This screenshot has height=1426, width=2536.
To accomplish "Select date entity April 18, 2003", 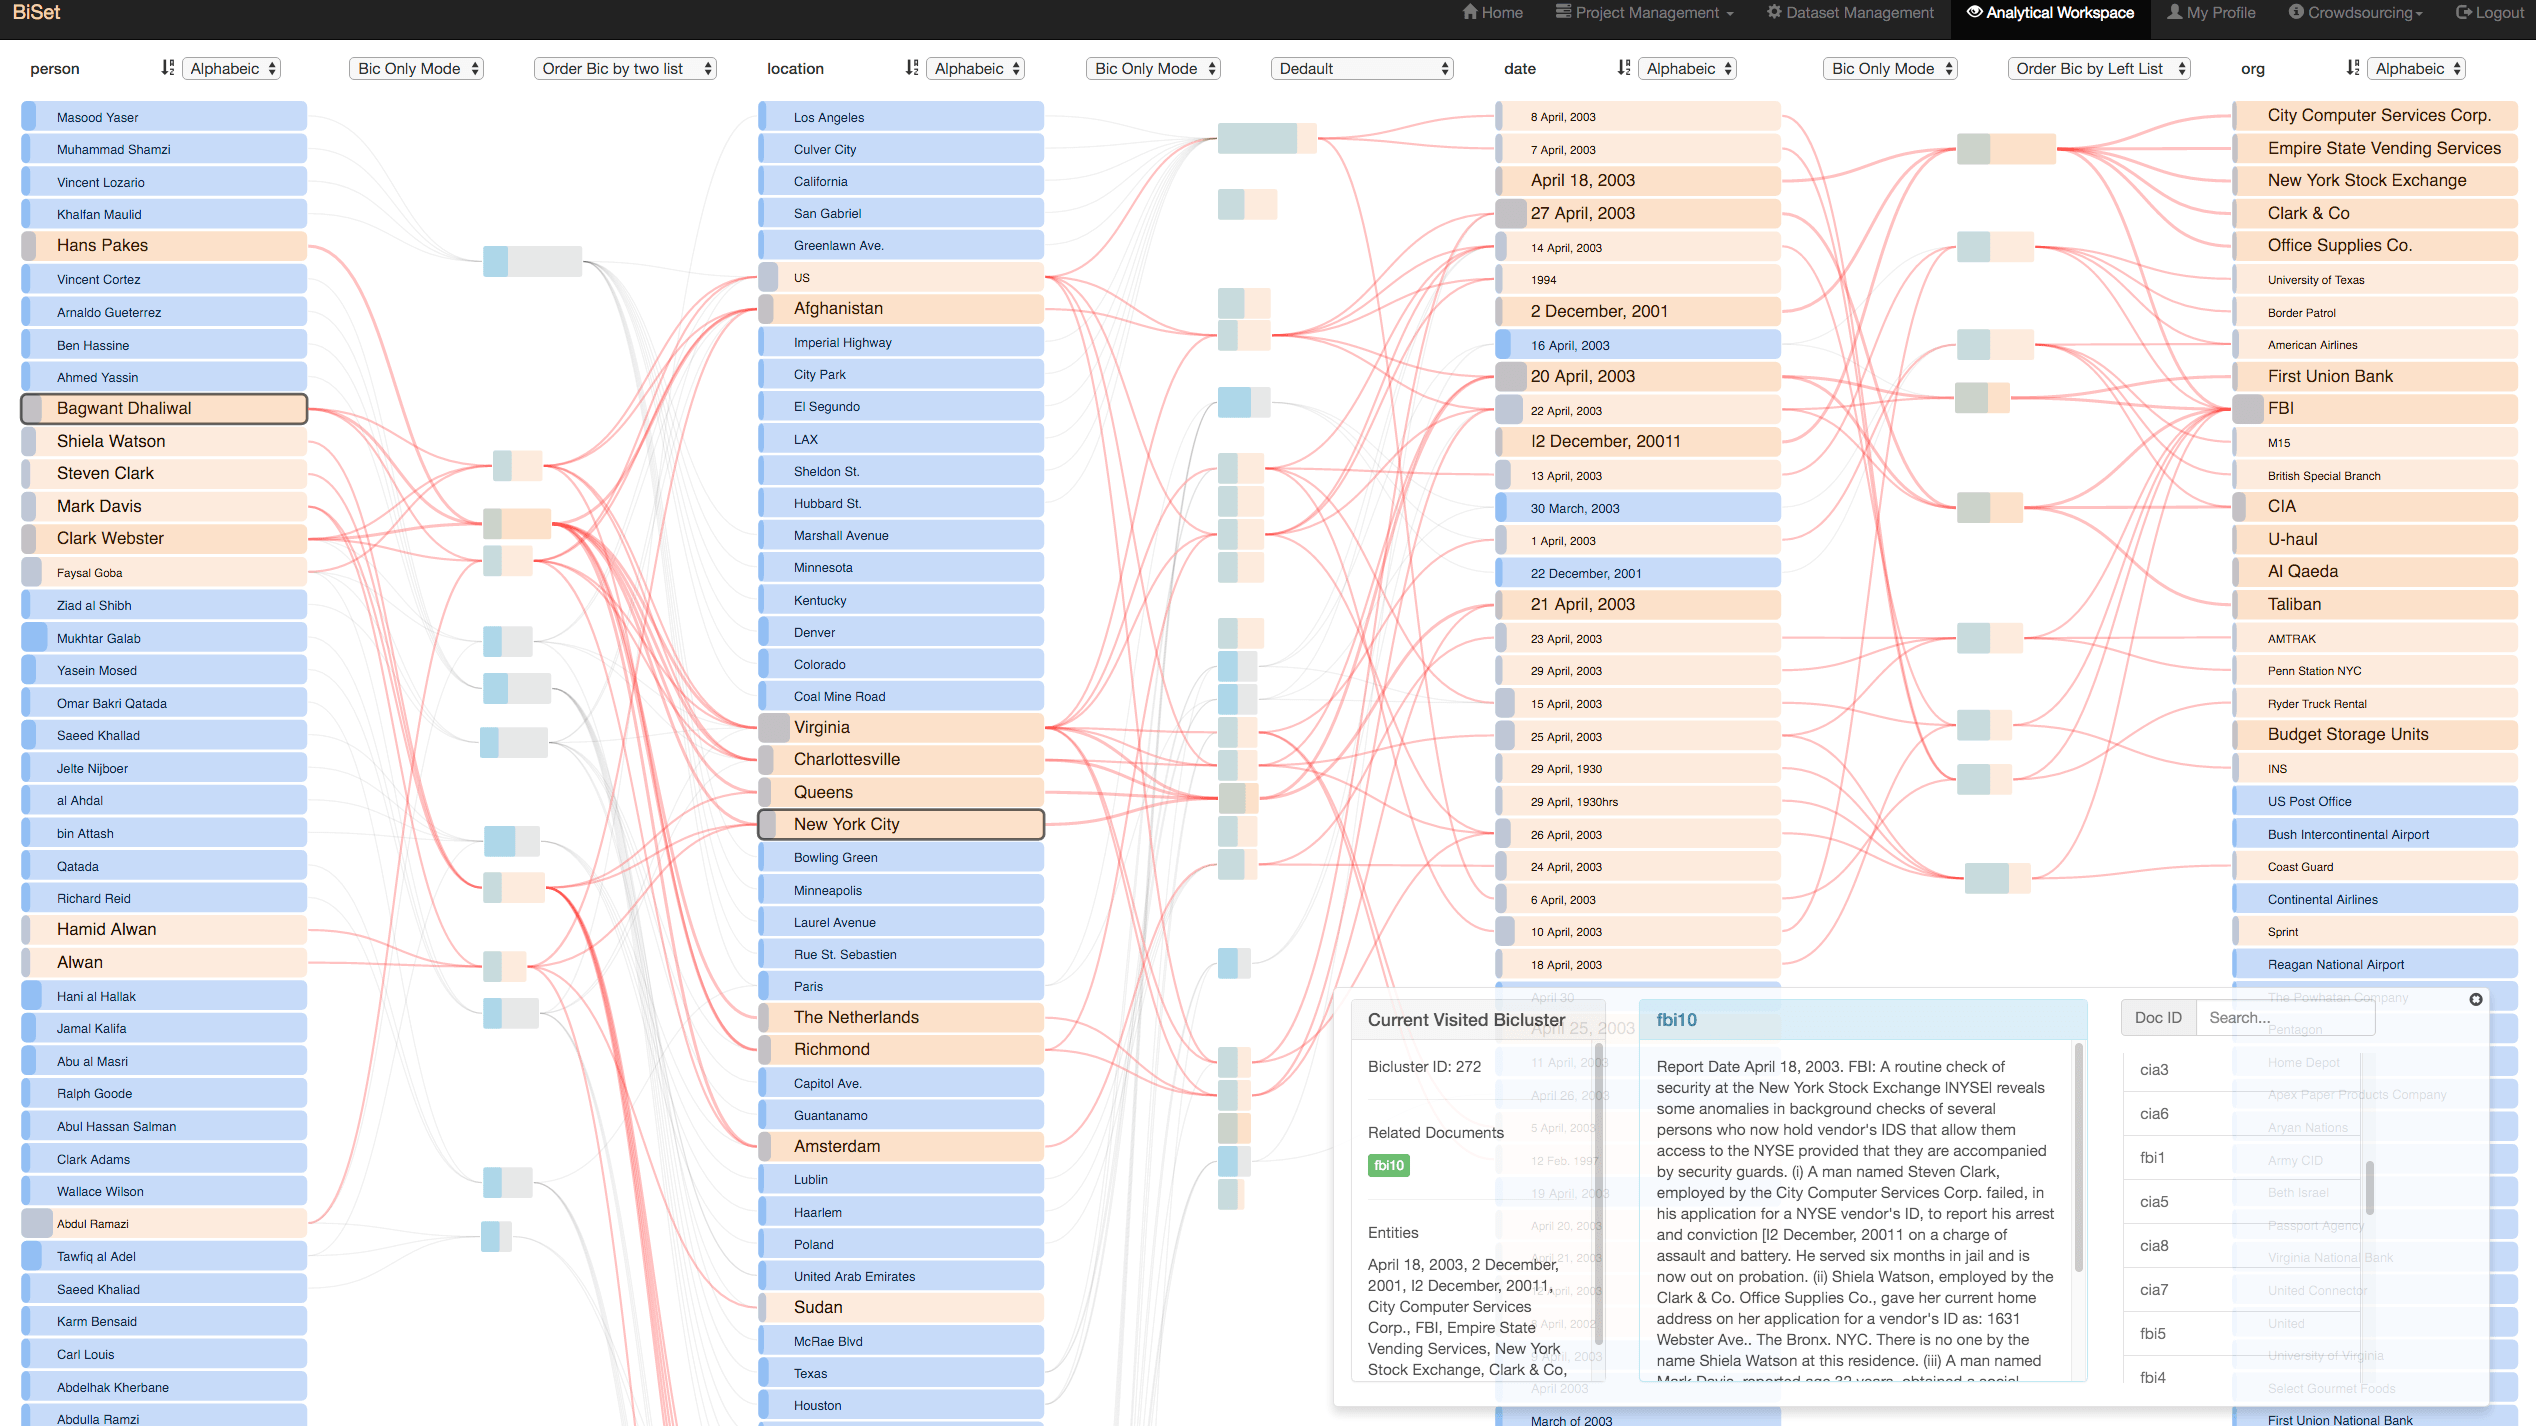I will 1638,180.
